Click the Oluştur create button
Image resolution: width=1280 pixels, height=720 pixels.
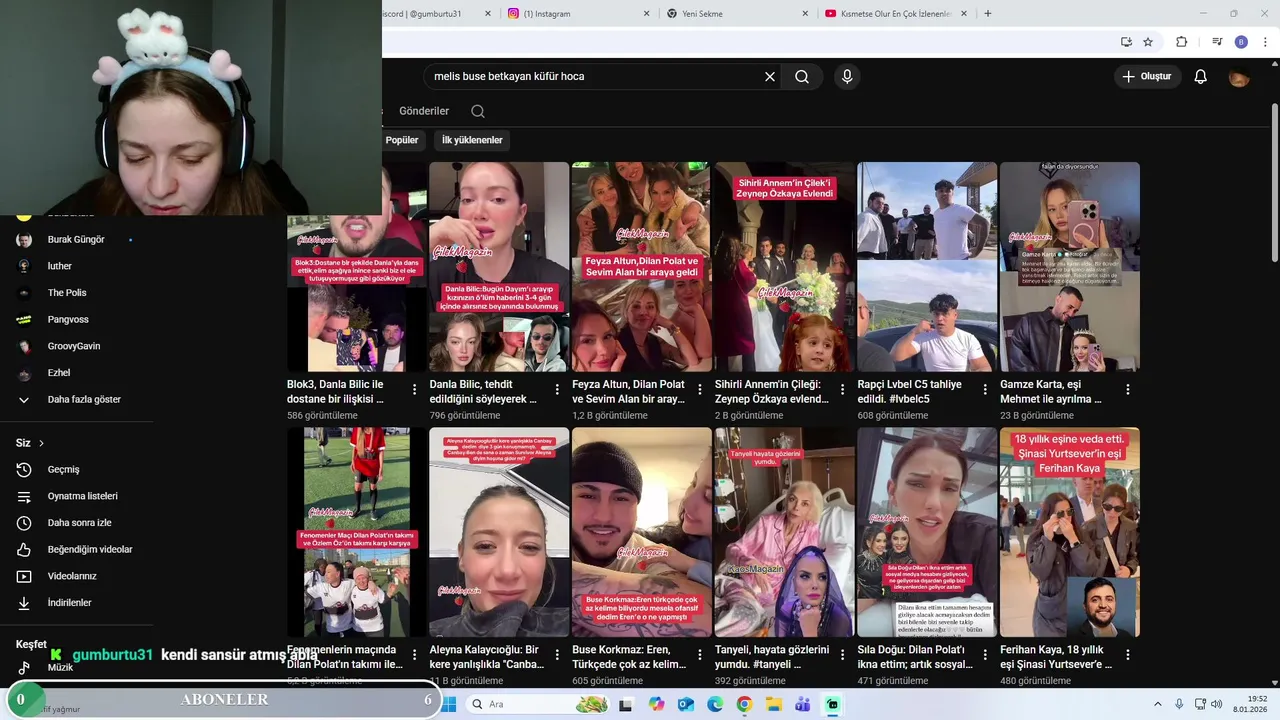coord(1148,76)
